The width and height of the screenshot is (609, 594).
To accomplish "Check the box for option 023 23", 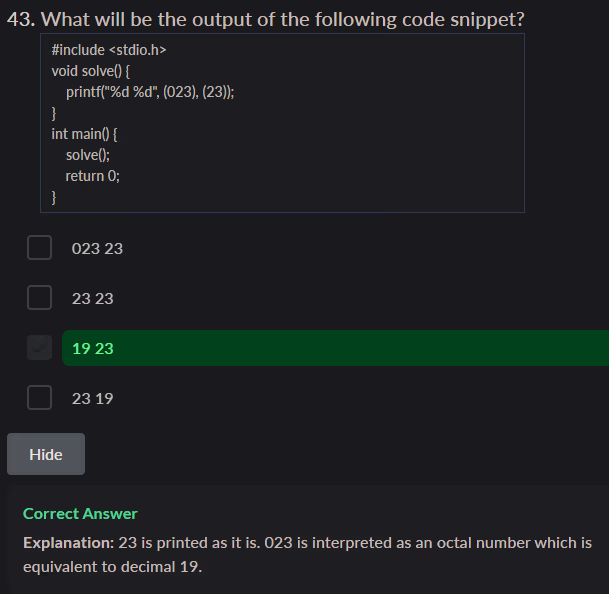I will (39, 248).
